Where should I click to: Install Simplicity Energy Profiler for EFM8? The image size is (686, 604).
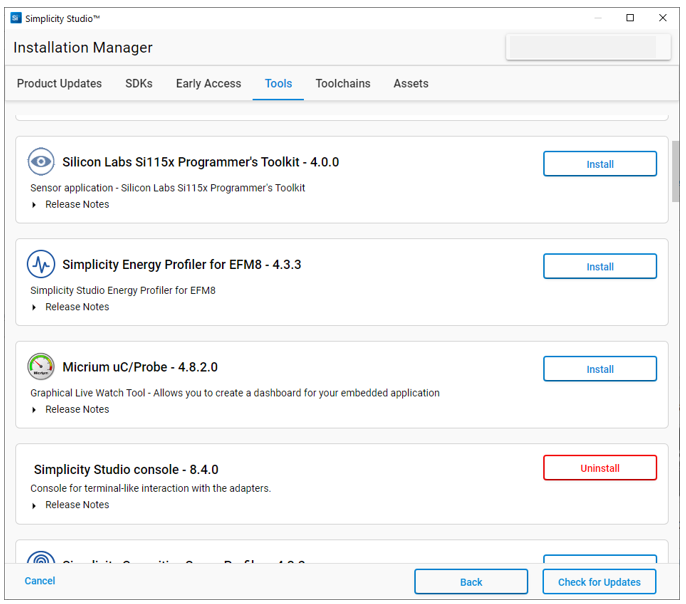pyautogui.click(x=600, y=266)
